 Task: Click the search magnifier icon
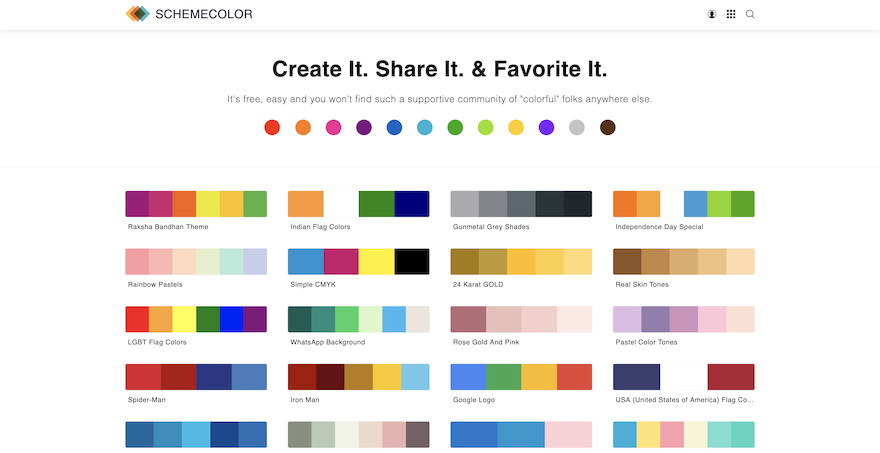[x=750, y=15]
